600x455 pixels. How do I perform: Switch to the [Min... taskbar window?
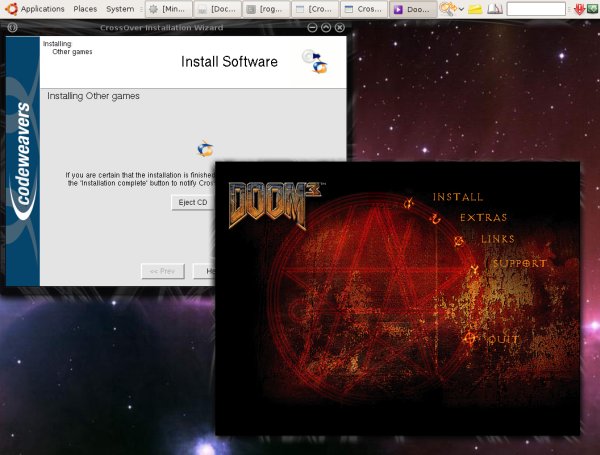click(168, 9)
